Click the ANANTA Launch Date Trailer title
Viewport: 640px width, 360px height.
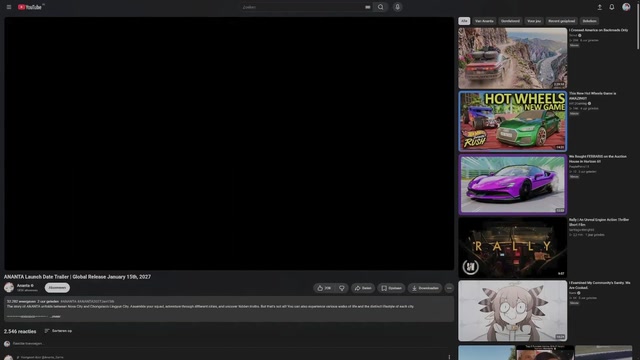click(78, 277)
